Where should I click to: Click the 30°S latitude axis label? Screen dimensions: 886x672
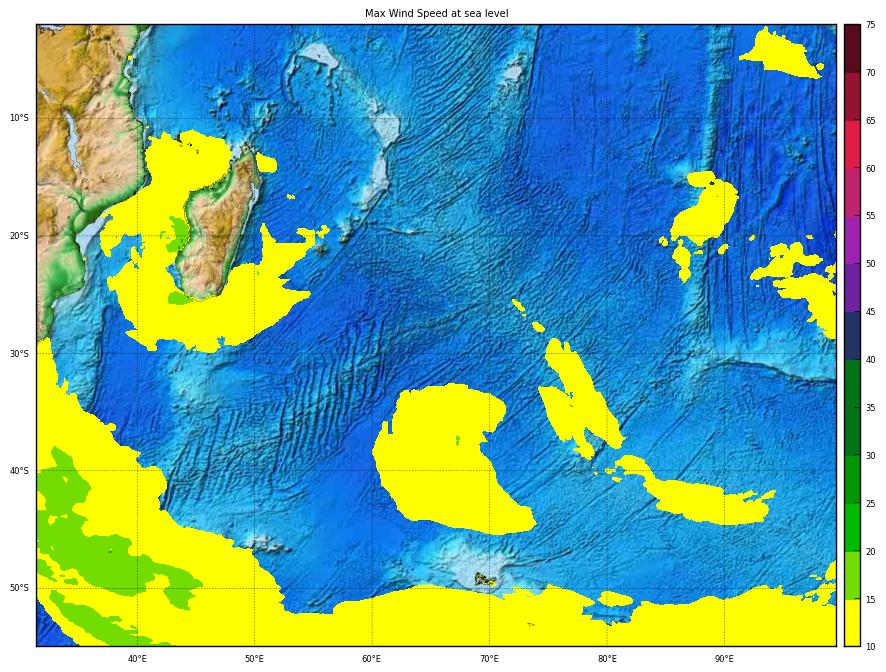point(19,353)
